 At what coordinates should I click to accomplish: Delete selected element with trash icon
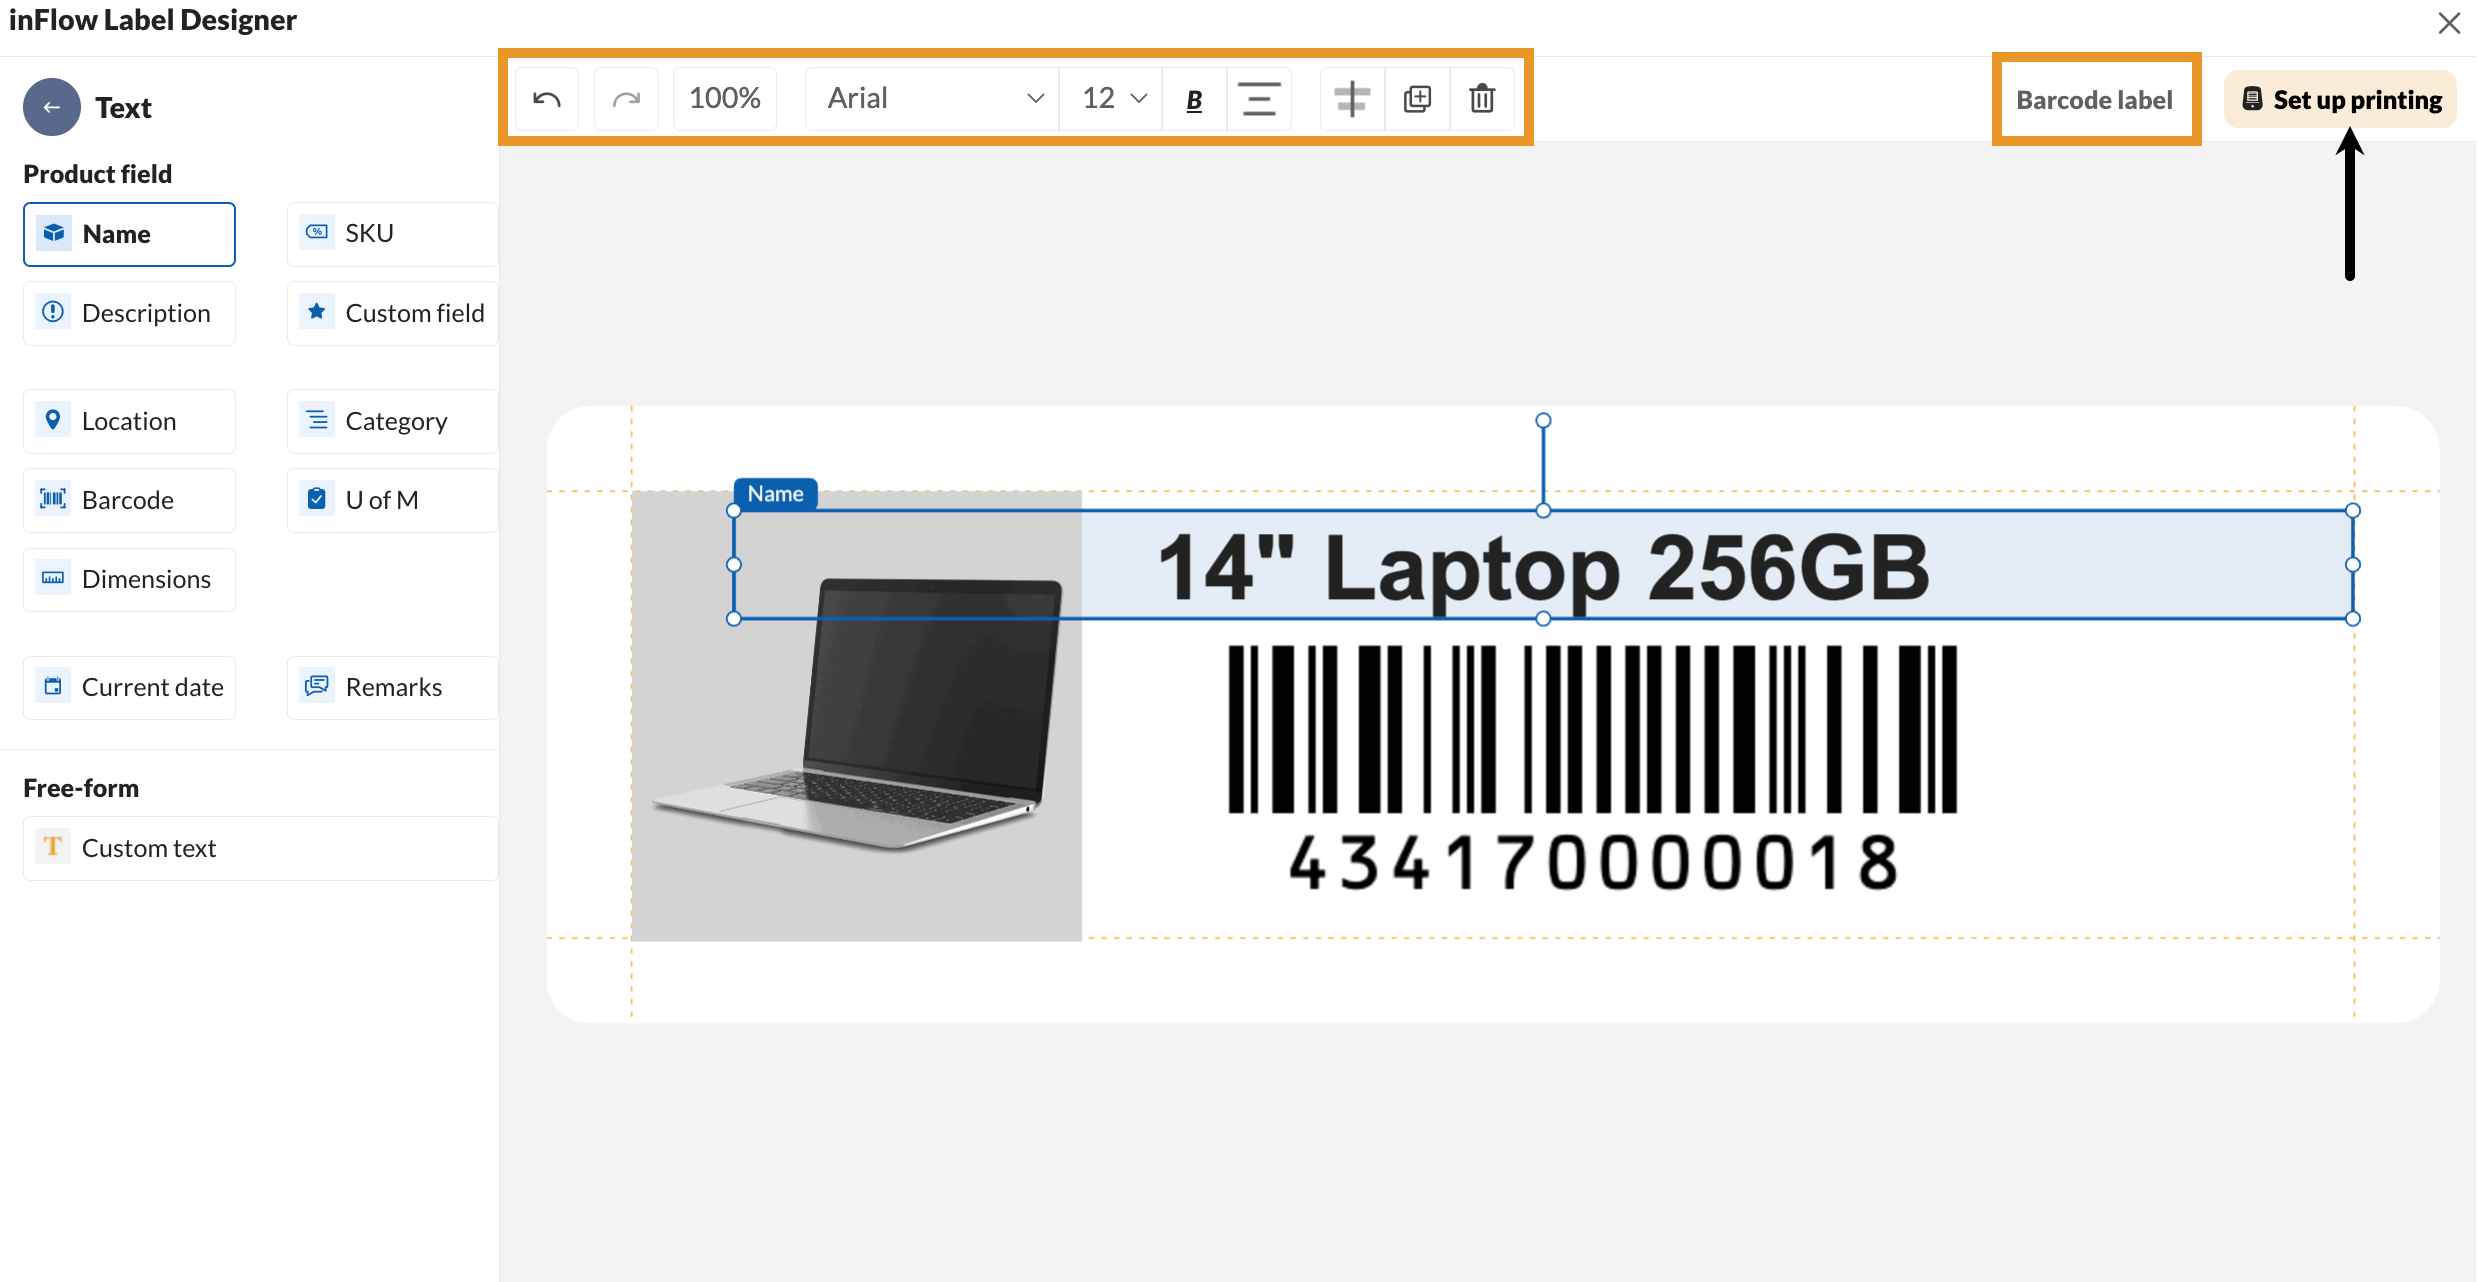[x=1482, y=99]
